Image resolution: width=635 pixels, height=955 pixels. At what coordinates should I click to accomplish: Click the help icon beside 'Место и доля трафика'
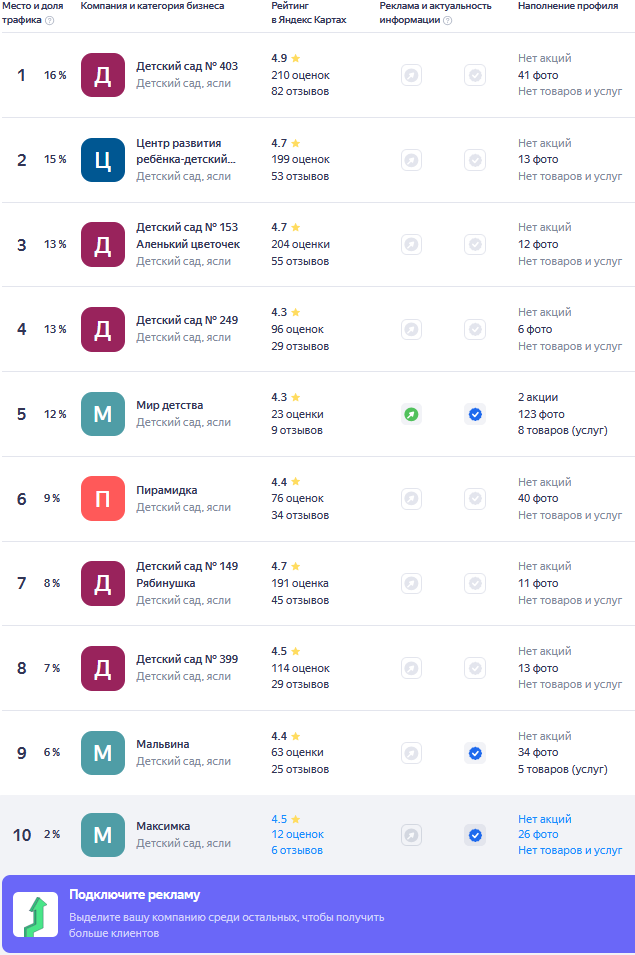pos(49,20)
